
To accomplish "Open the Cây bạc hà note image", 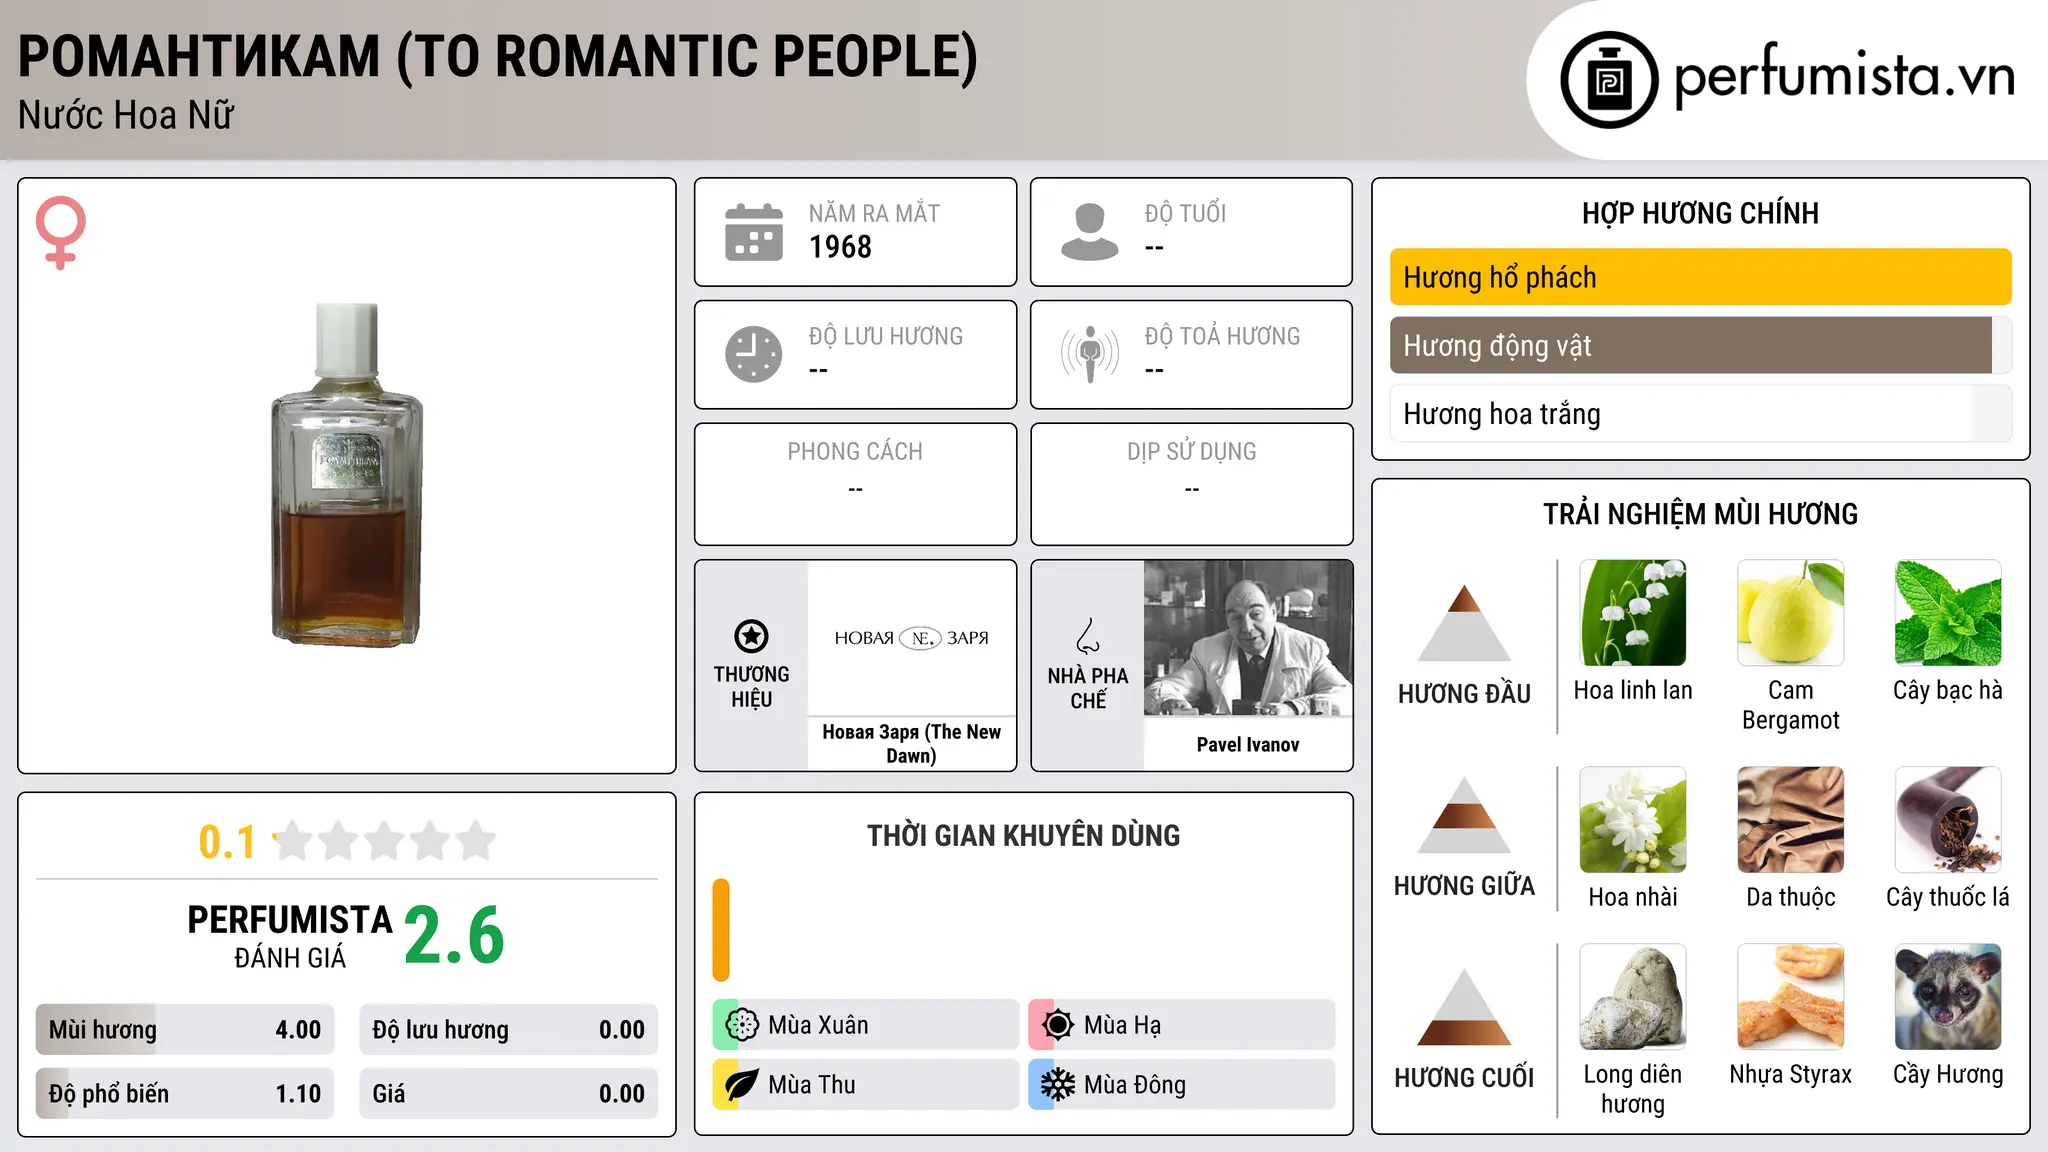I will point(1948,613).
